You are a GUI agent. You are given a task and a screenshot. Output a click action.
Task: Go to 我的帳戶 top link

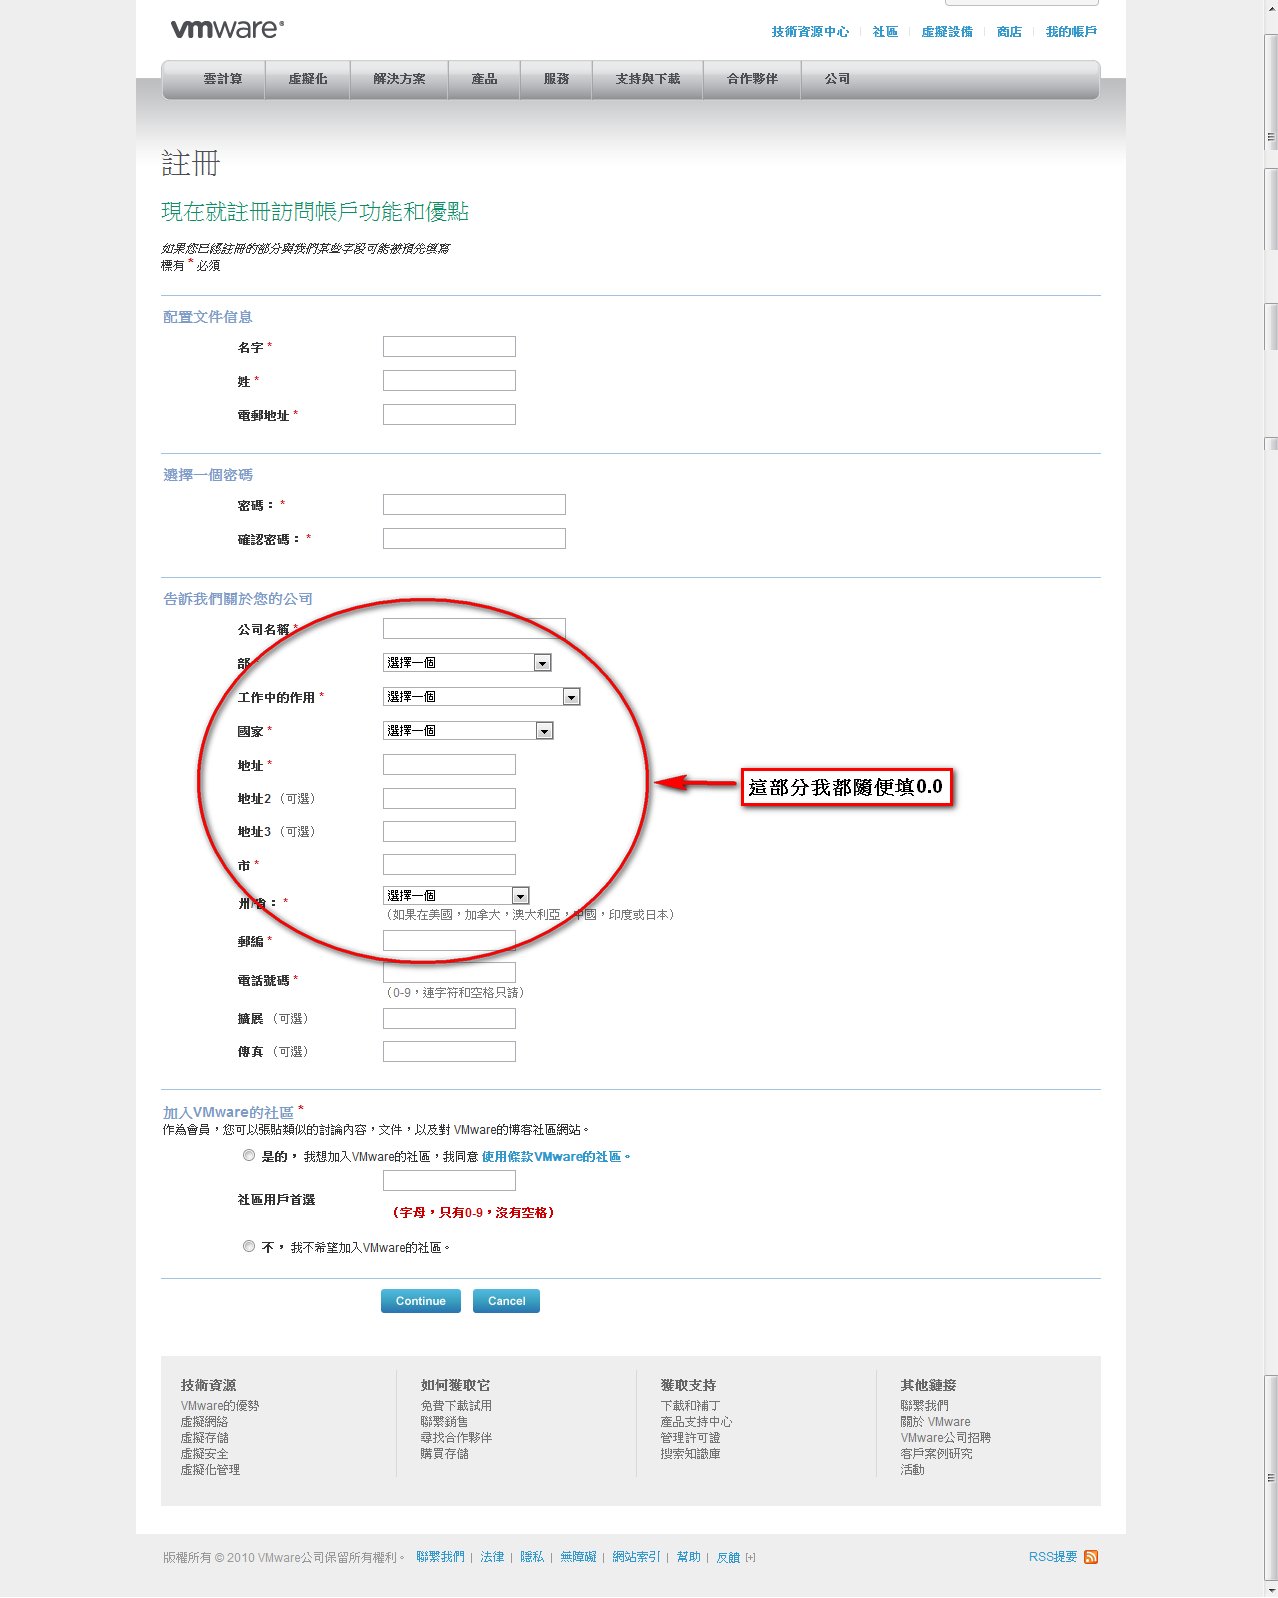pos(1071,32)
